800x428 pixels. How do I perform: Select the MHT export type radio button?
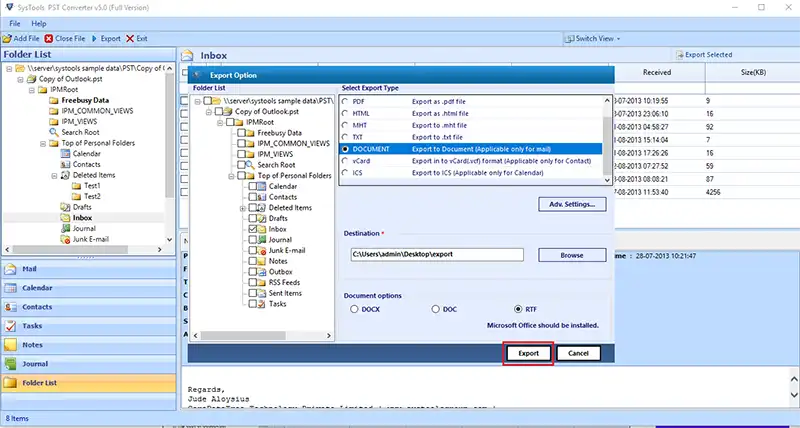pyautogui.click(x=346, y=125)
